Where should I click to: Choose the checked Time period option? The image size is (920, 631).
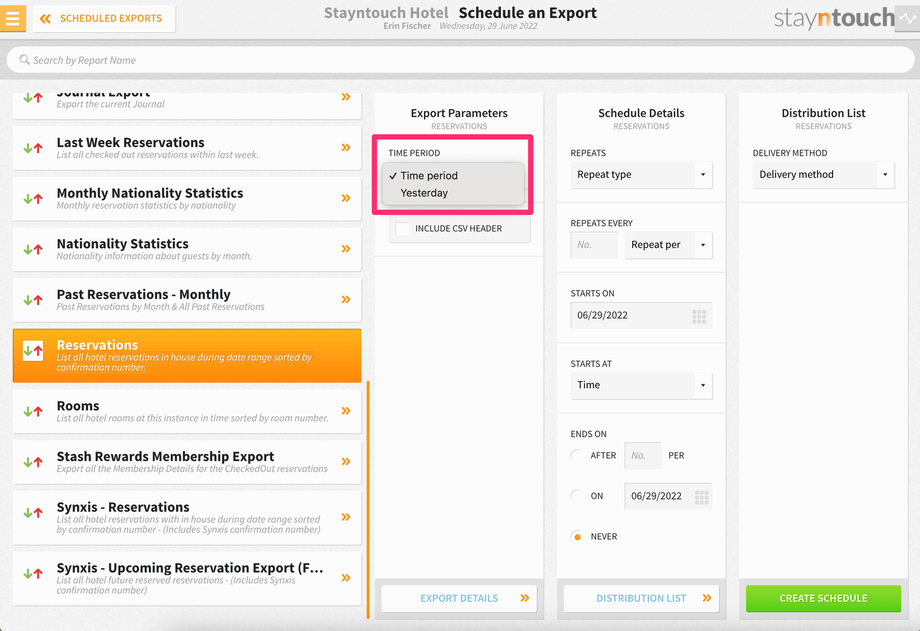tap(453, 176)
